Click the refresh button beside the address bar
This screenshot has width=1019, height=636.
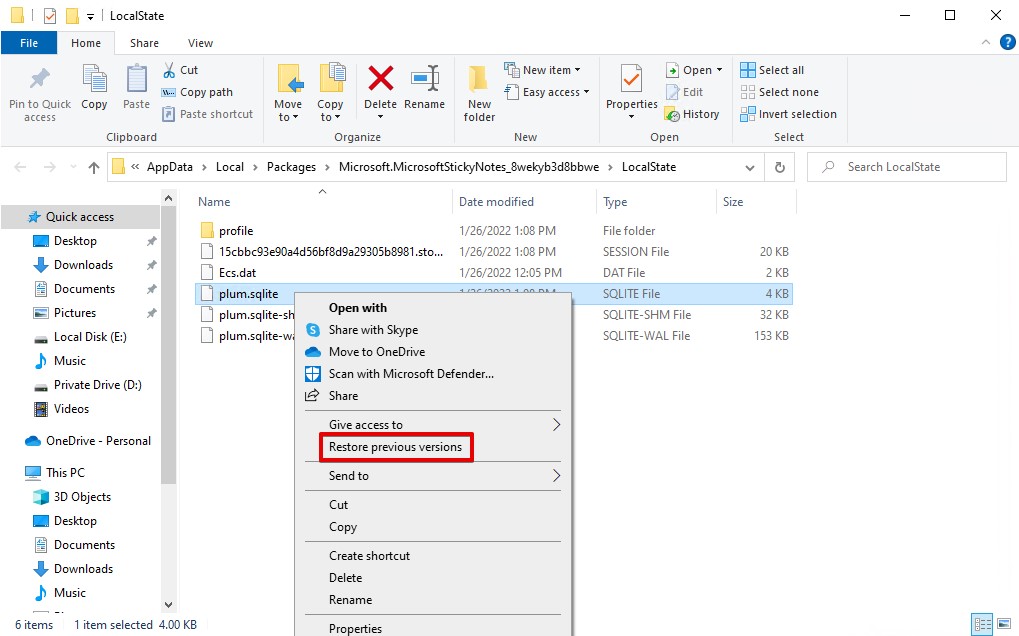[780, 167]
